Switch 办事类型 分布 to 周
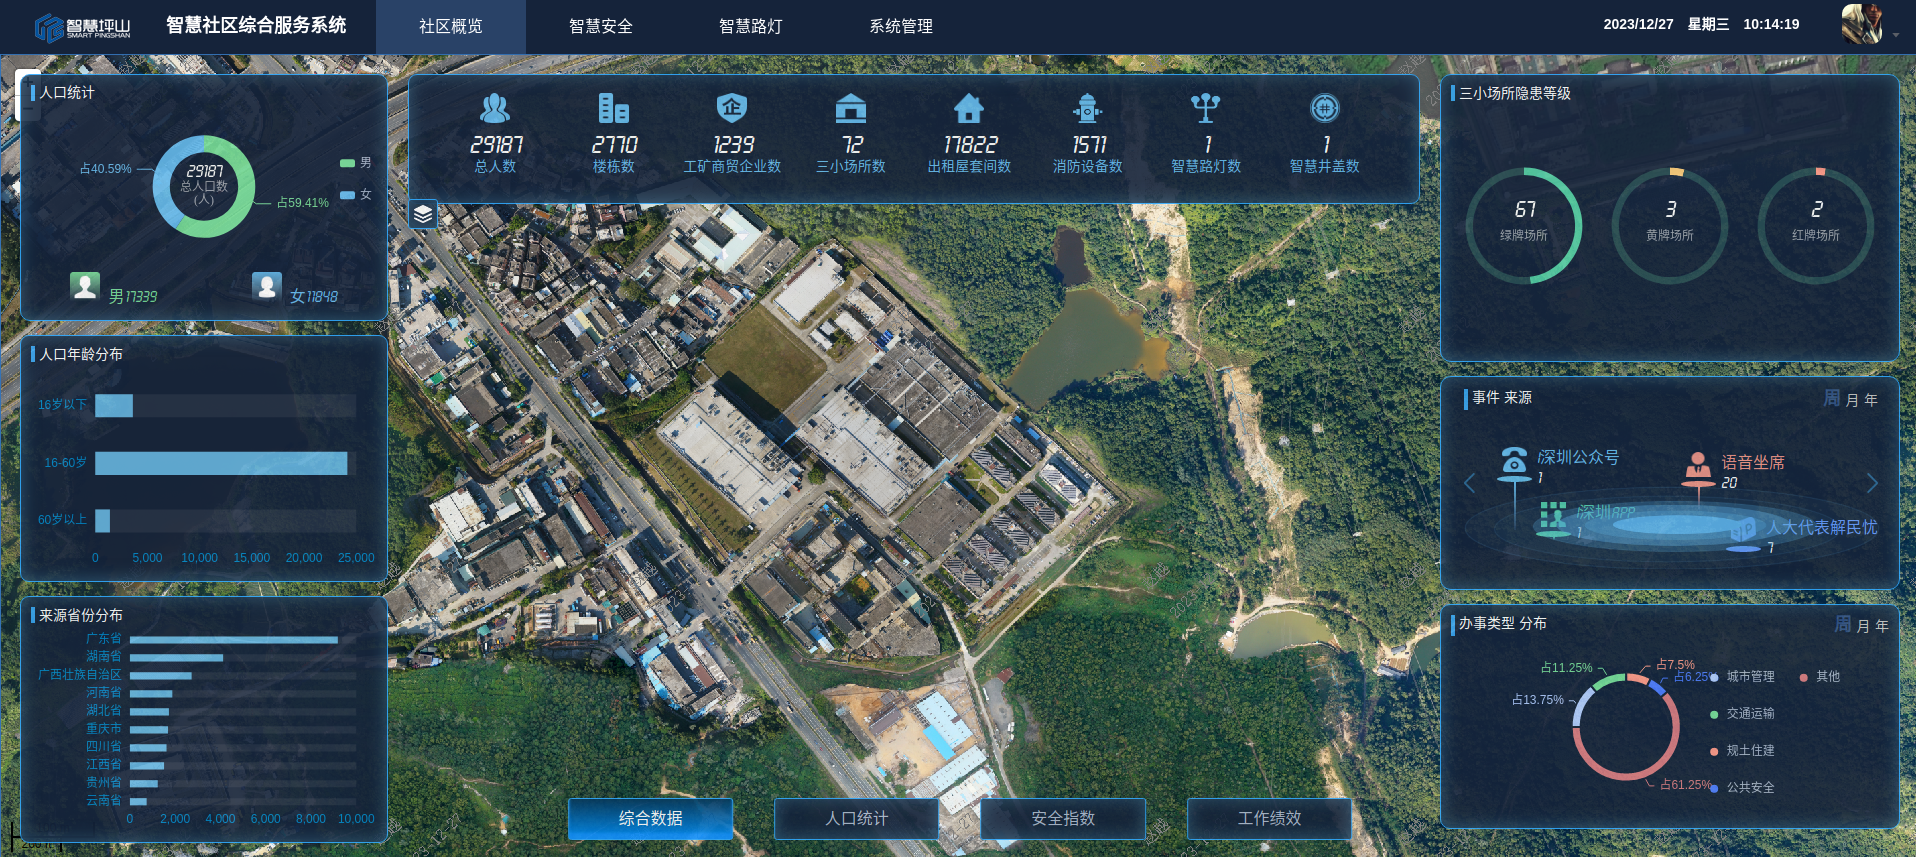Image resolution: width=1916 pixels, height=857 pixels. click(x=1843, y=624)
